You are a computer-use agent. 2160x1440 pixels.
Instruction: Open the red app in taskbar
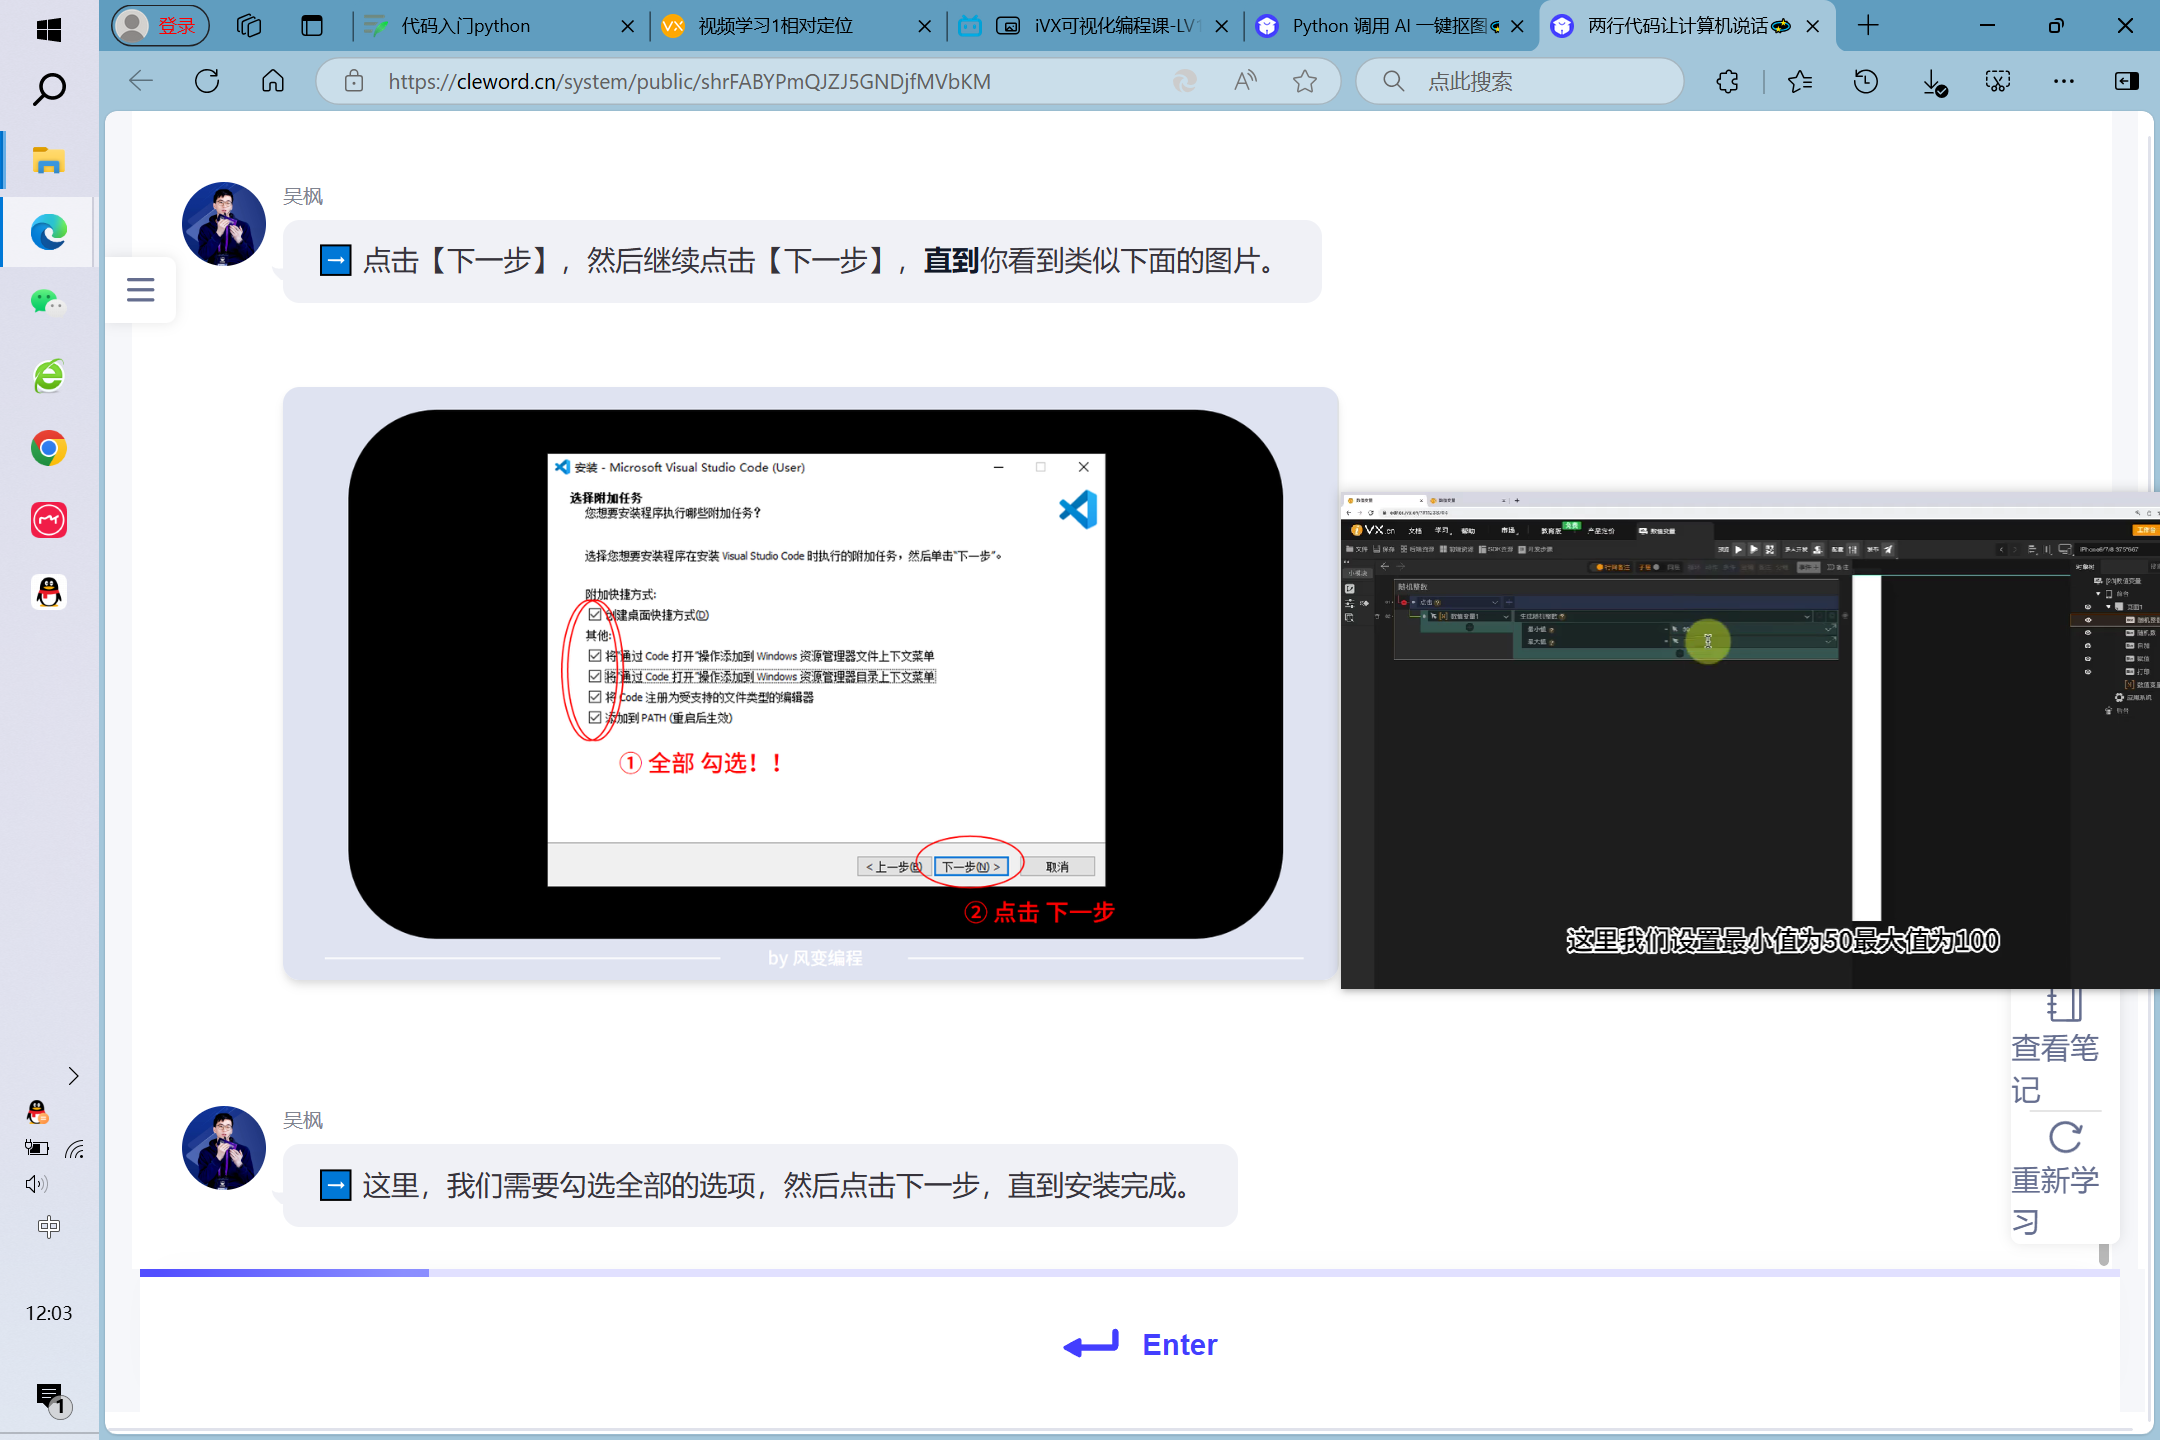point(48,520)
